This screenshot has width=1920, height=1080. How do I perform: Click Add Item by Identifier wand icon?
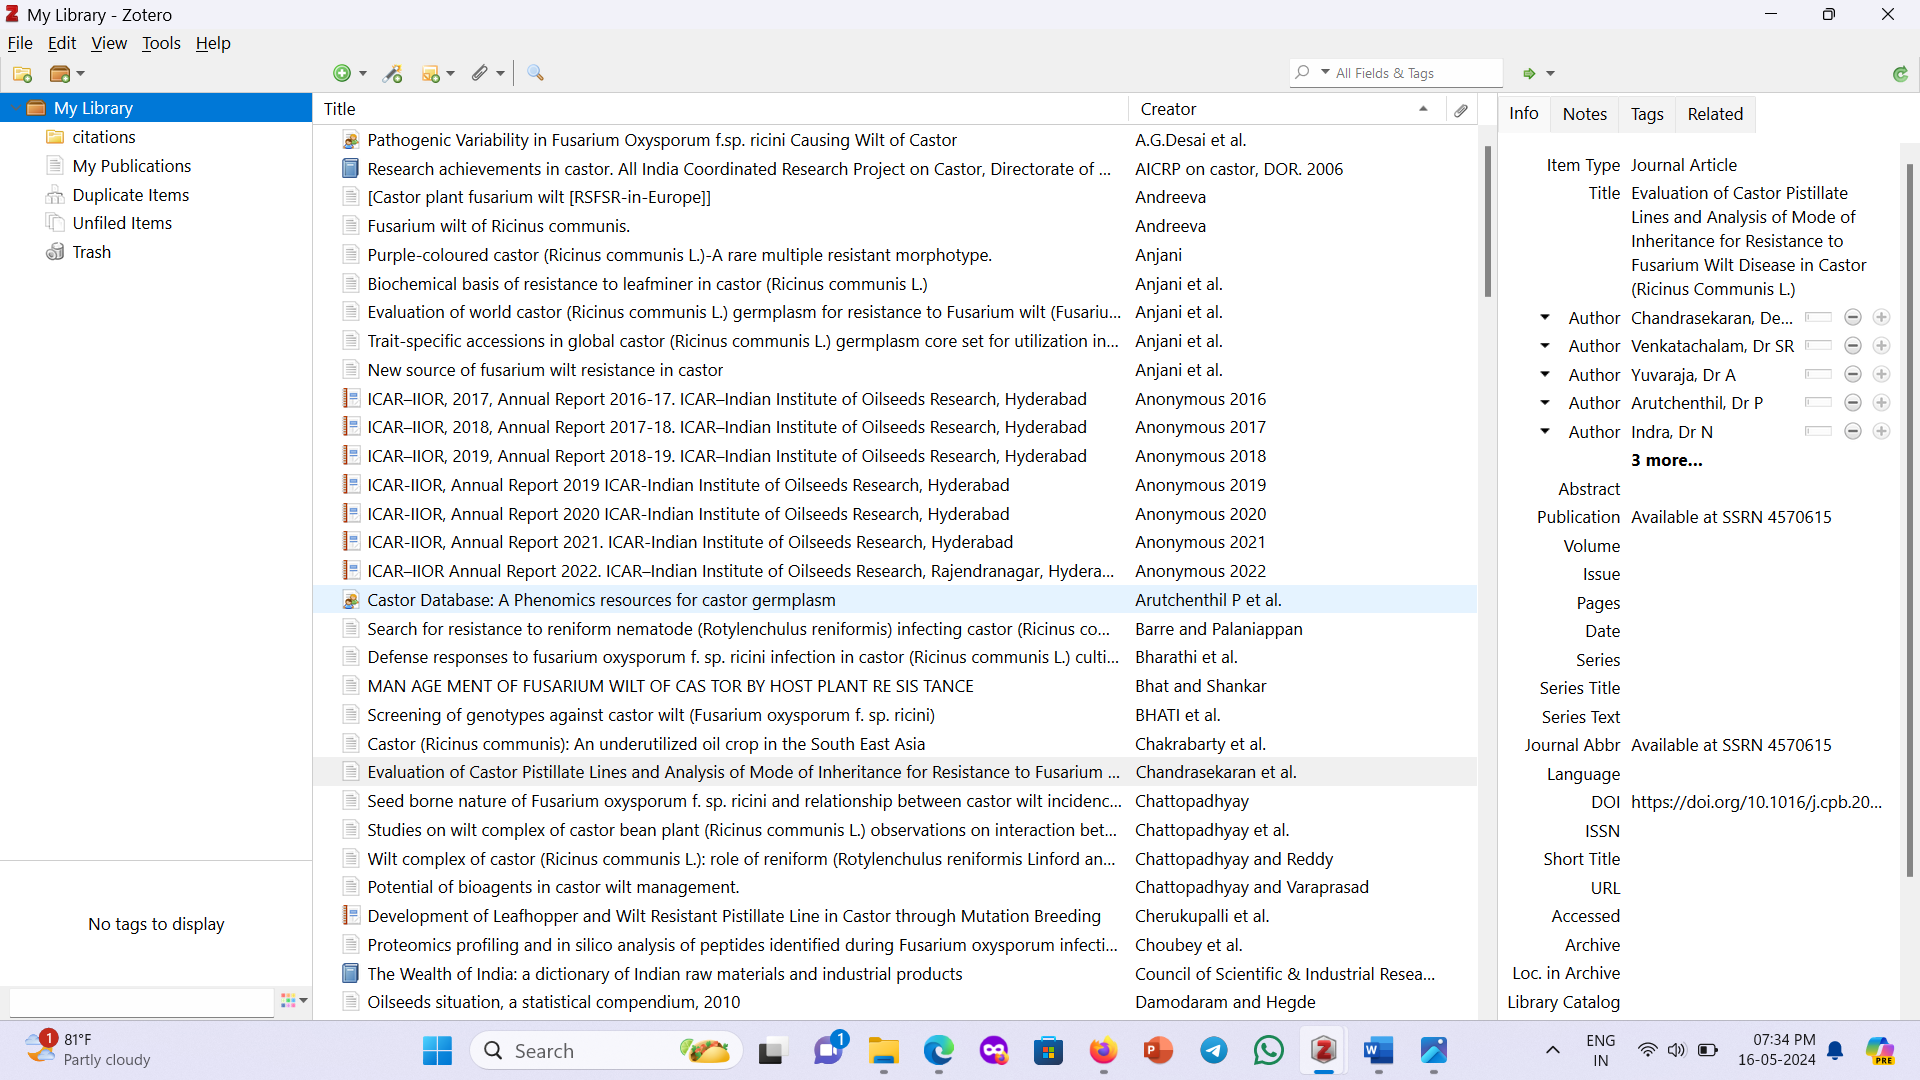(393, 73)
